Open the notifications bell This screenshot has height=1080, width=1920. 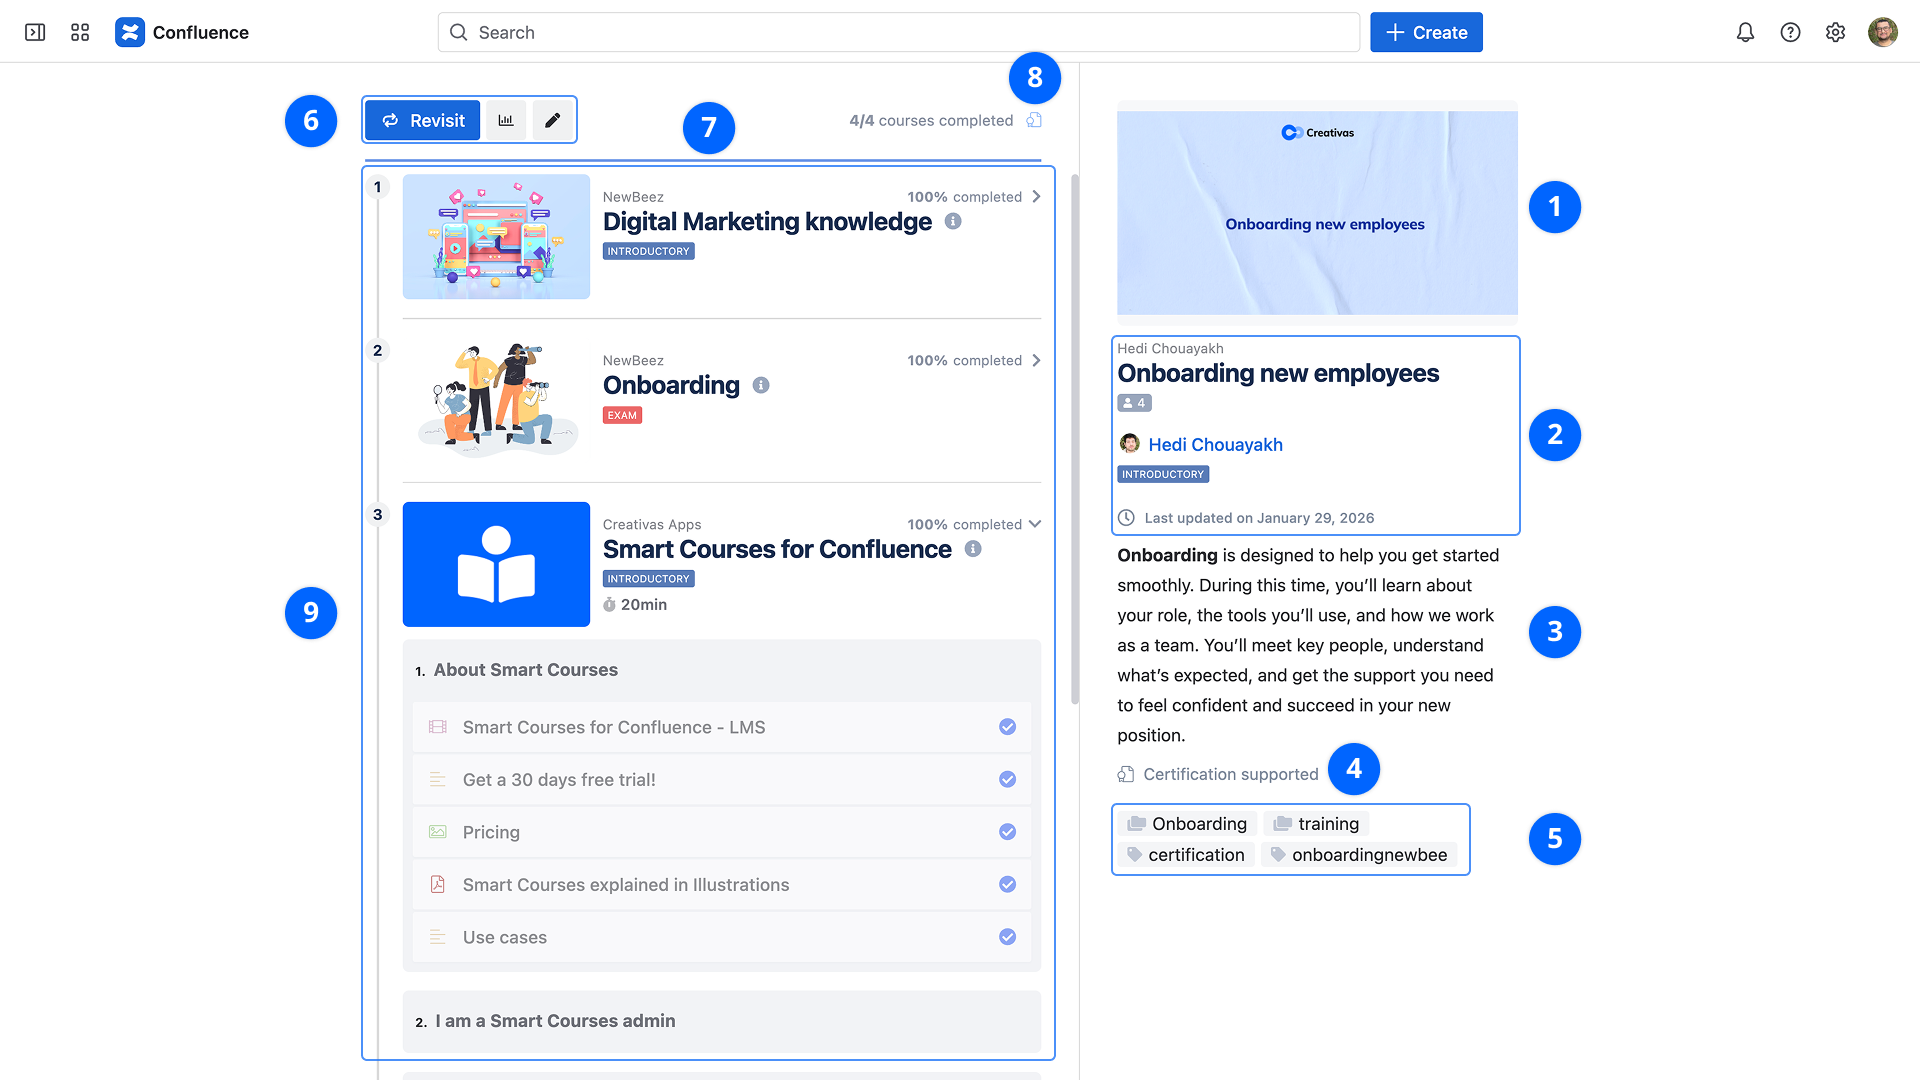tap(1745, 32)
